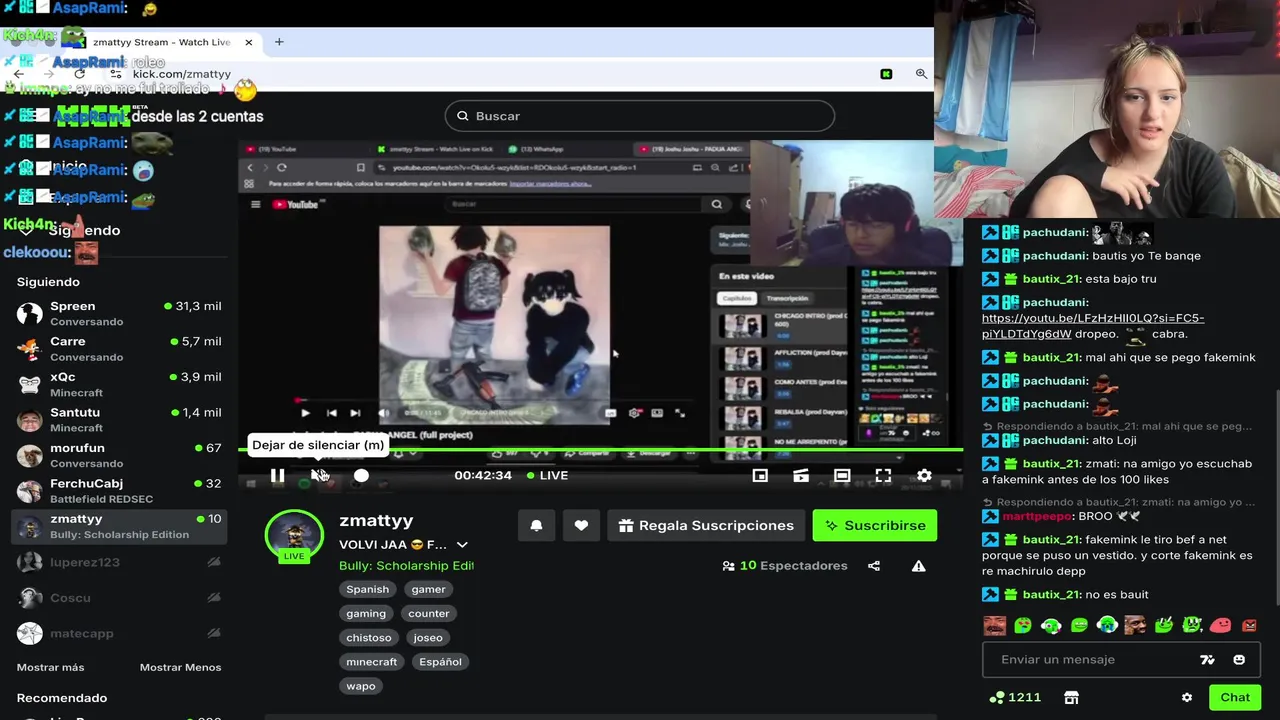
Task: Enable picture-in-picture mini player
Action: tap(760, 476)
